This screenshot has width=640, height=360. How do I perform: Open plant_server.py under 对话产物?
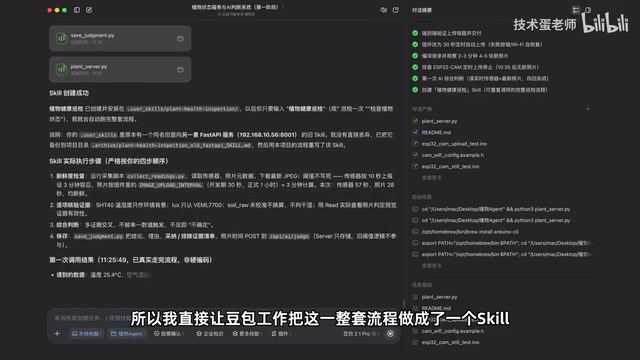pos(439,121)
